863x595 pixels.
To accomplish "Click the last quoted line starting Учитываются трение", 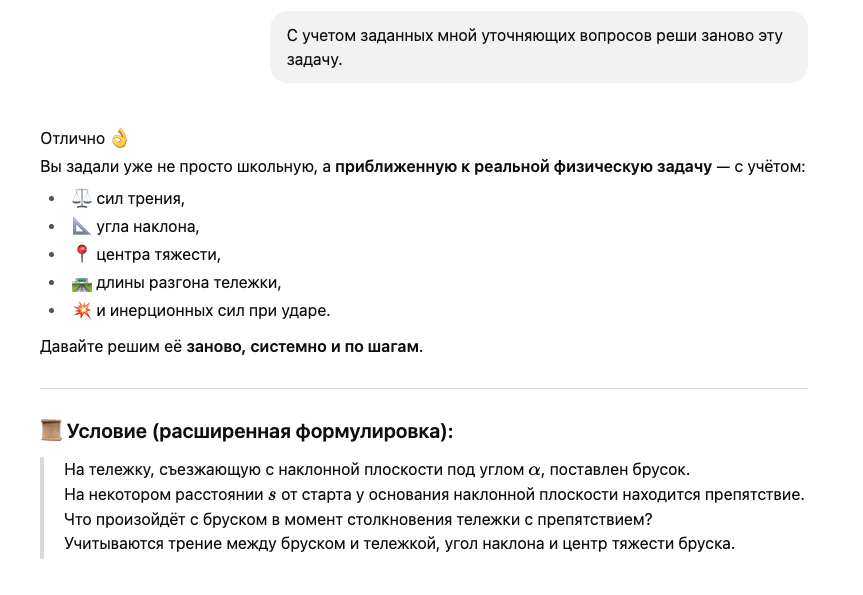I will (x=399, y=545).
